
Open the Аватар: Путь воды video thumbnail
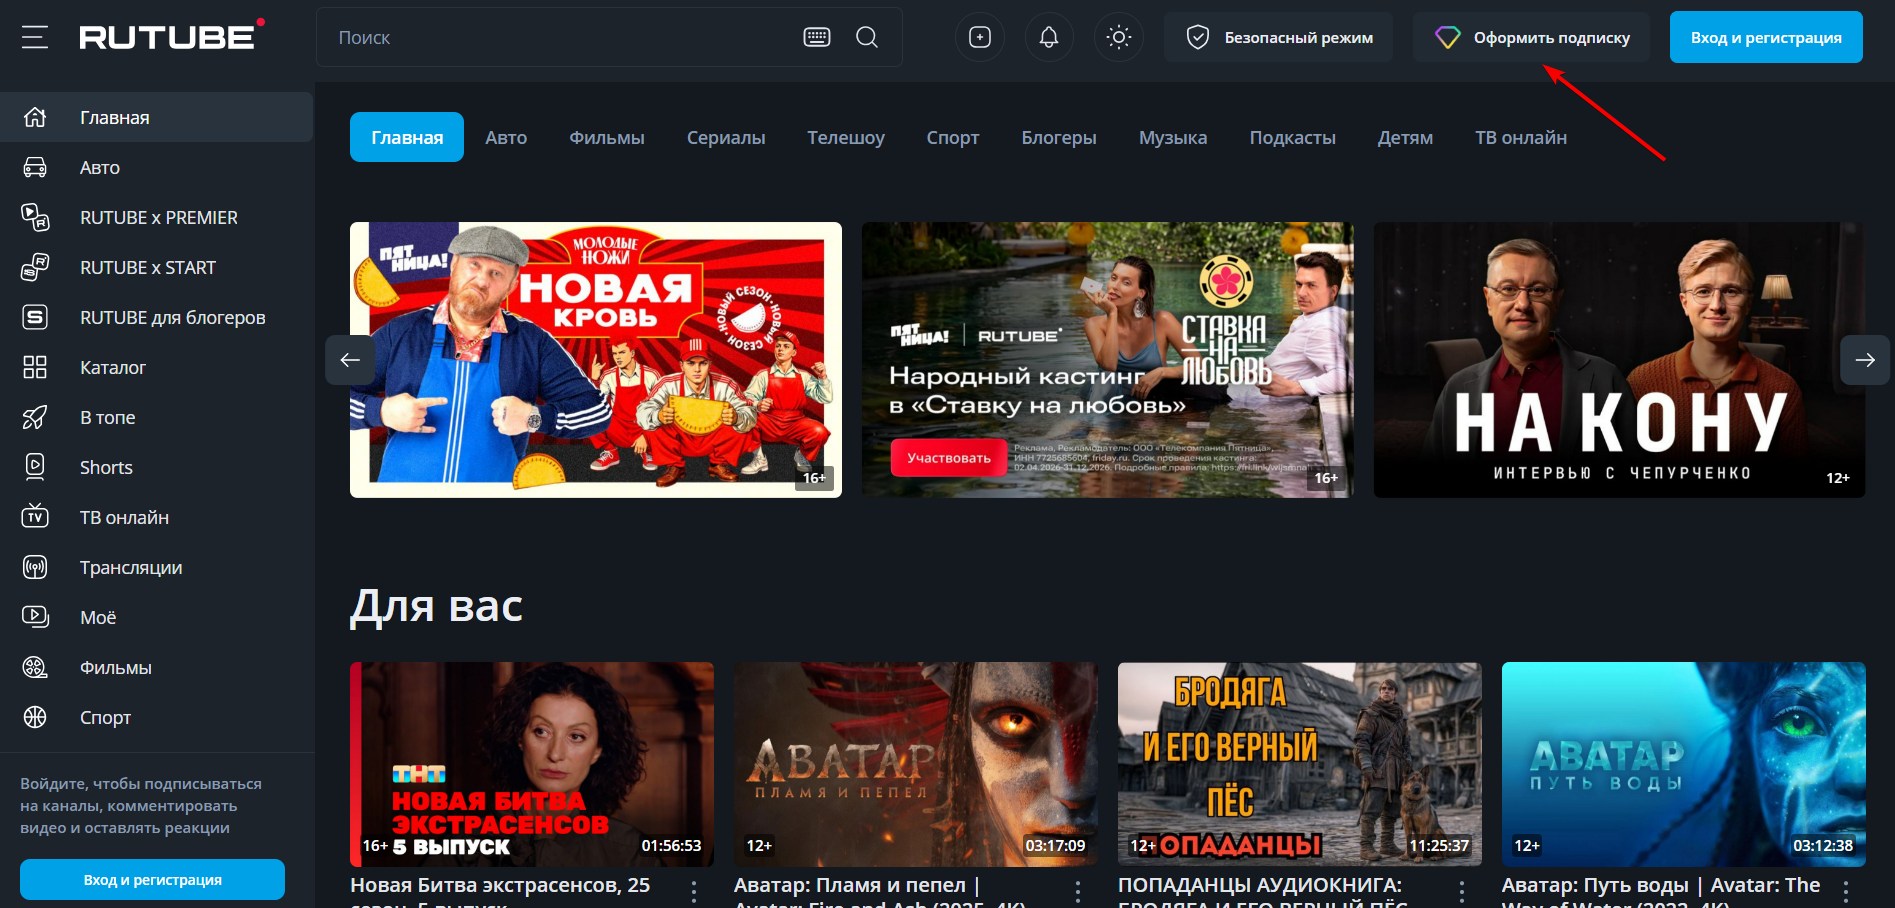1683,763
